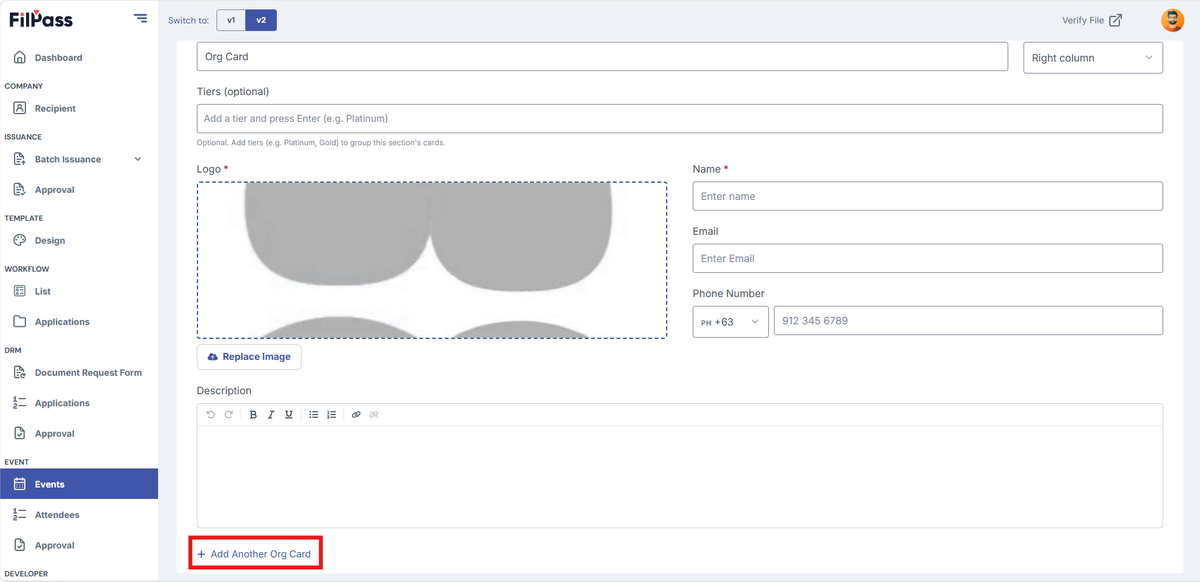This screenshot has height=582, width=1200.
Task: Expand the Batch Issuance submenu chevron
Action: point(138,159)
